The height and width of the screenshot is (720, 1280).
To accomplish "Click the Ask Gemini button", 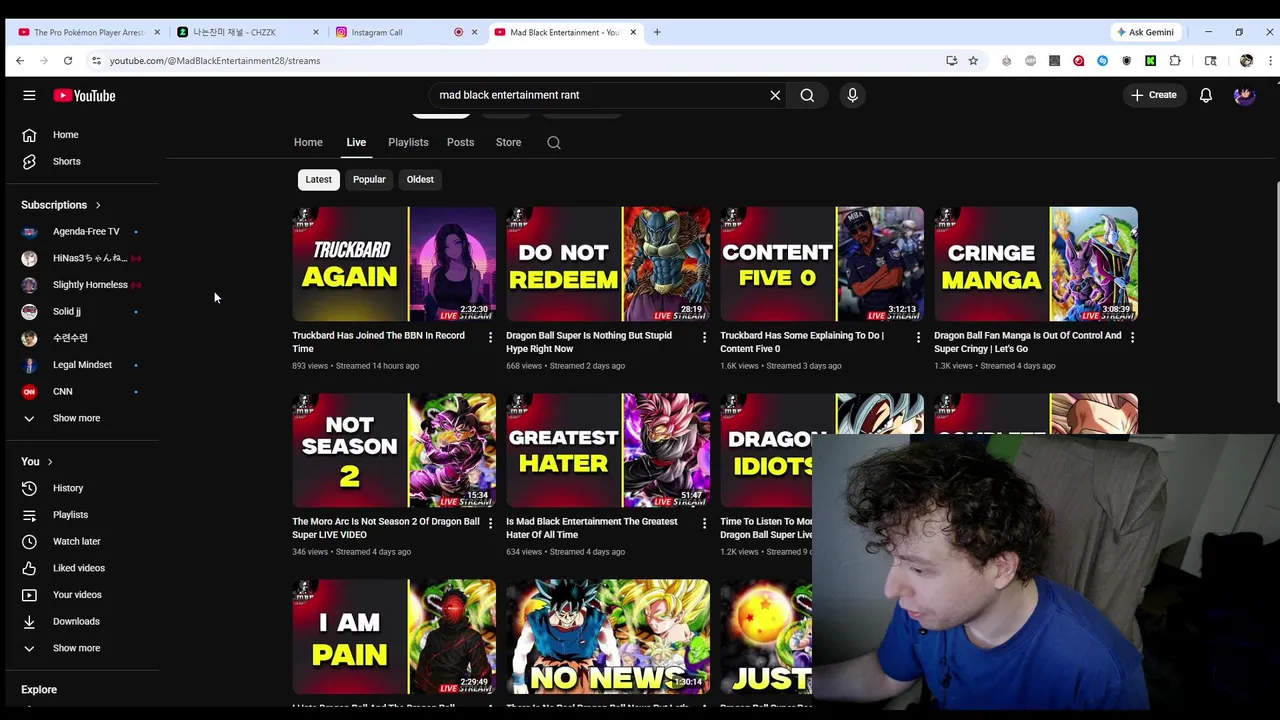I will (x=1145, y=32).
